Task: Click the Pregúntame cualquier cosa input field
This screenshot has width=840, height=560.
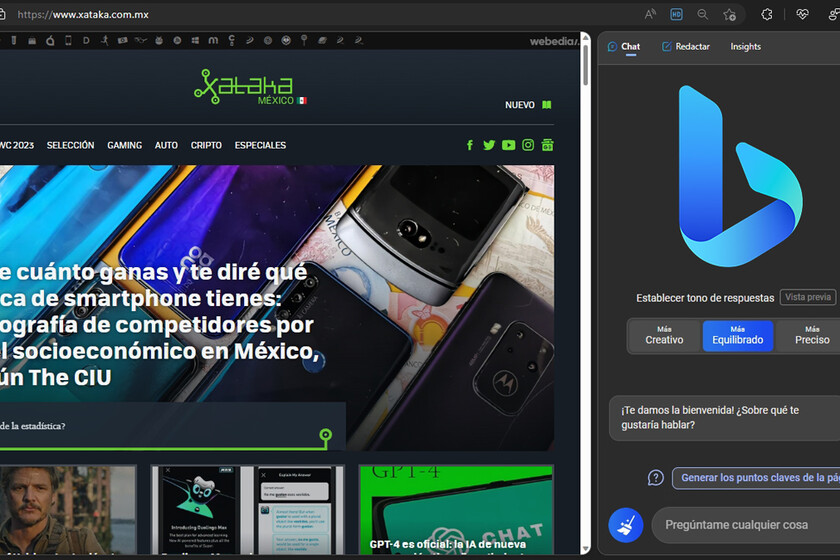Action: [x=746, y=525]
